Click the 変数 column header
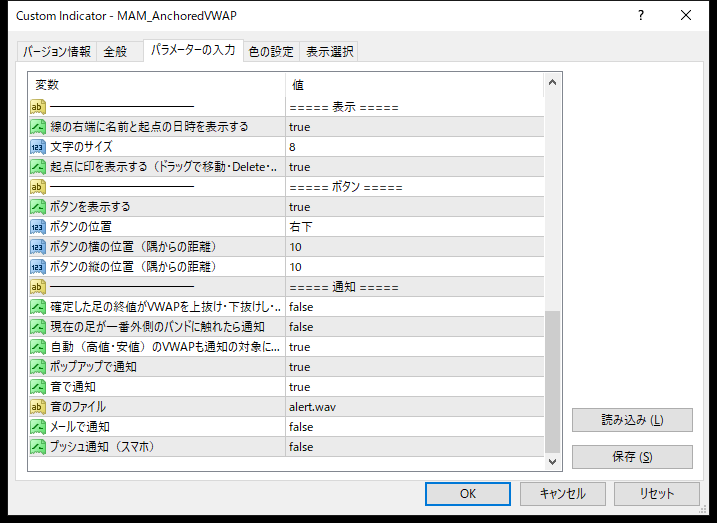Screen dimensions: 717x523 157,85
